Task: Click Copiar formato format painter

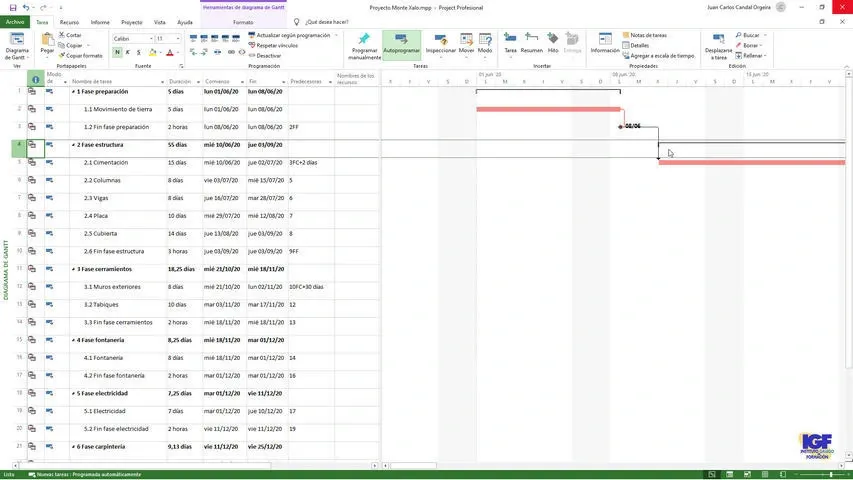Action: (x=81, y=56)
